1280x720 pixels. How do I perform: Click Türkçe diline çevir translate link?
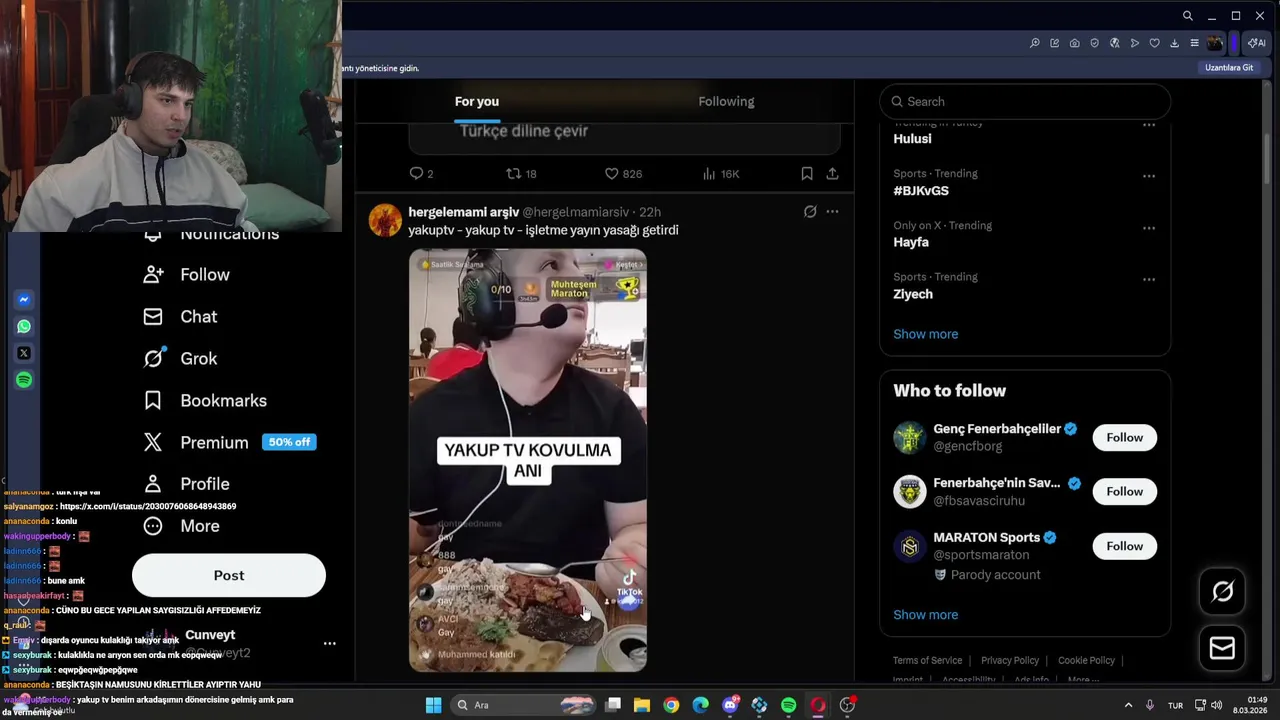523,131
